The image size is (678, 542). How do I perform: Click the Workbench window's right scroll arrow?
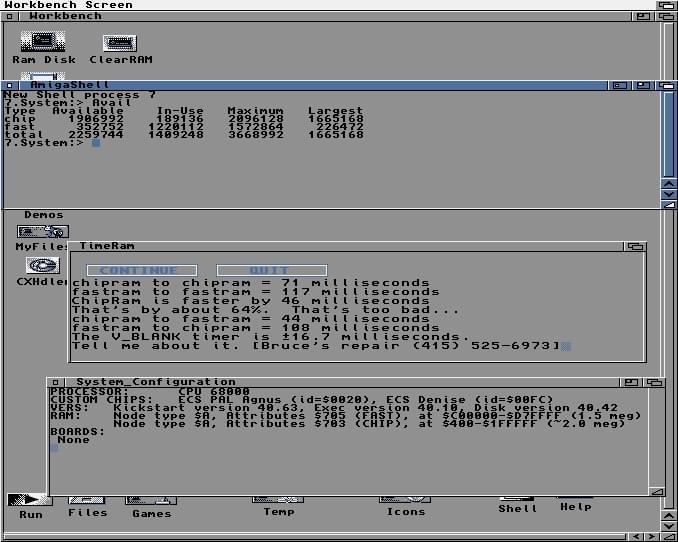pyautogui.click(x=651, y=537)
